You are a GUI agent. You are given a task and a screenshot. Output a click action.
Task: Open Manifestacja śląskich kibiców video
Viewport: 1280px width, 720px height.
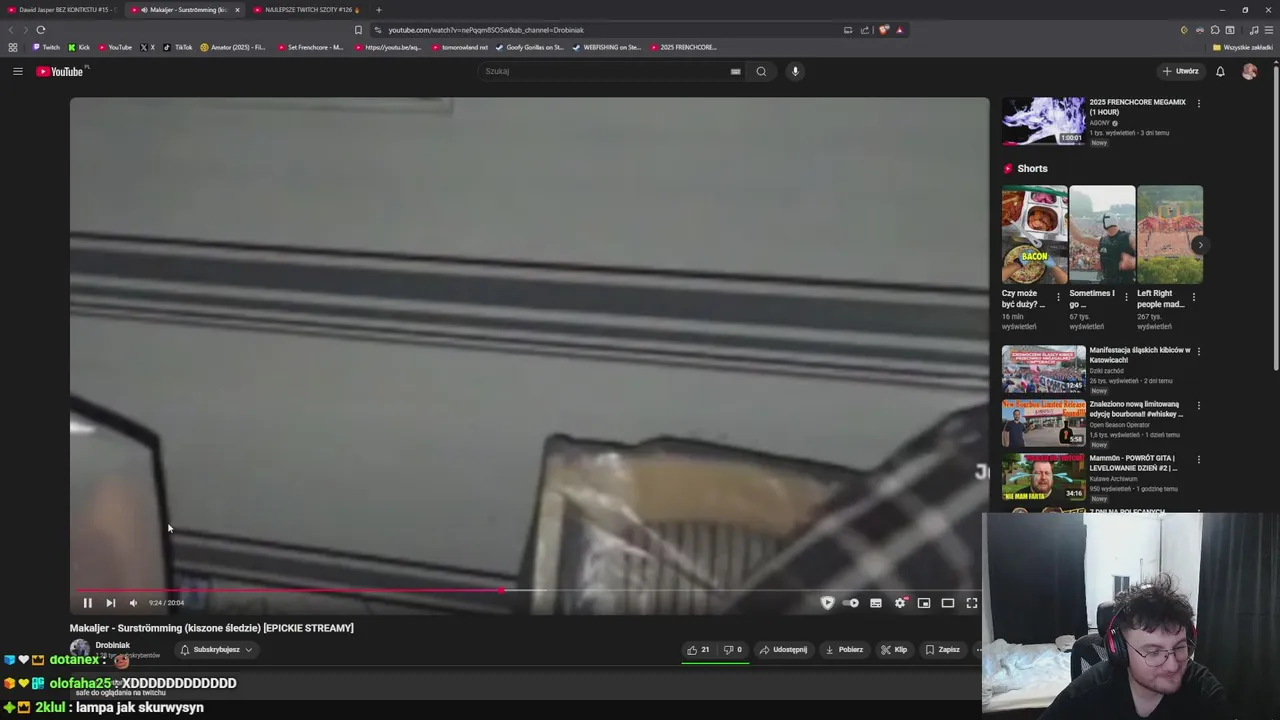[x=1043, y=369]
